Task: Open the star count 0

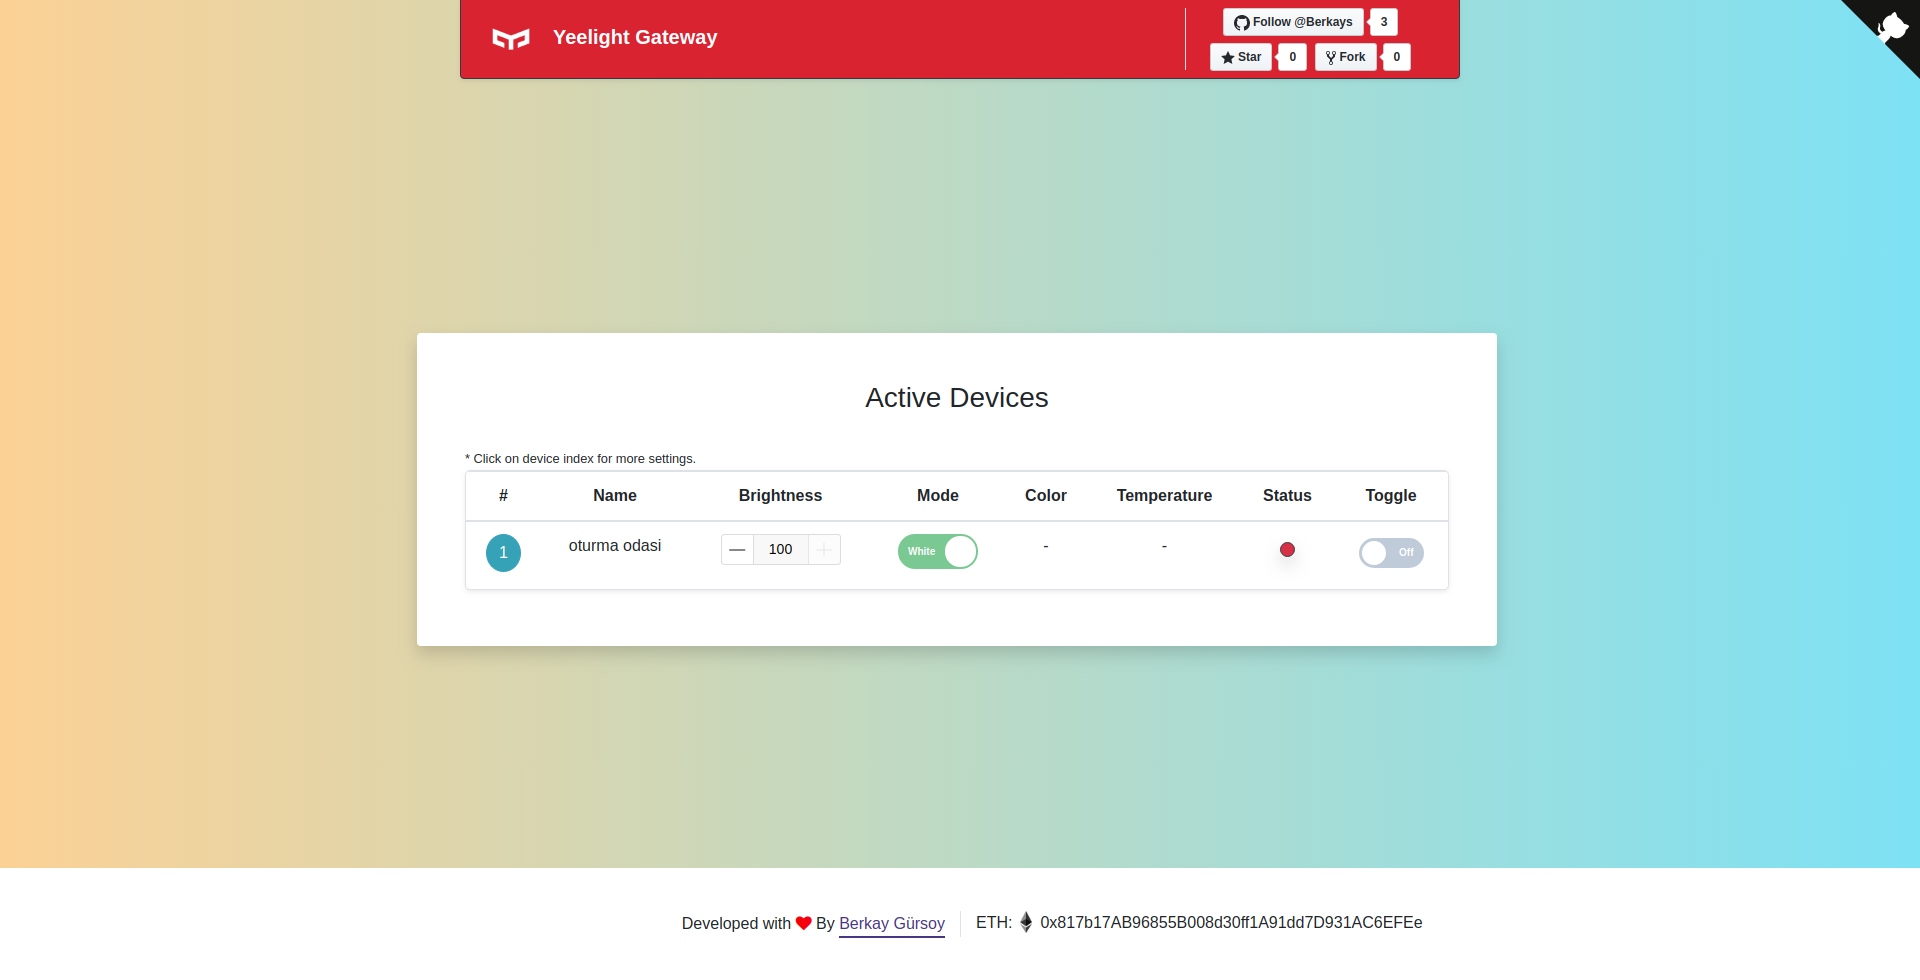Action: 1293,57
